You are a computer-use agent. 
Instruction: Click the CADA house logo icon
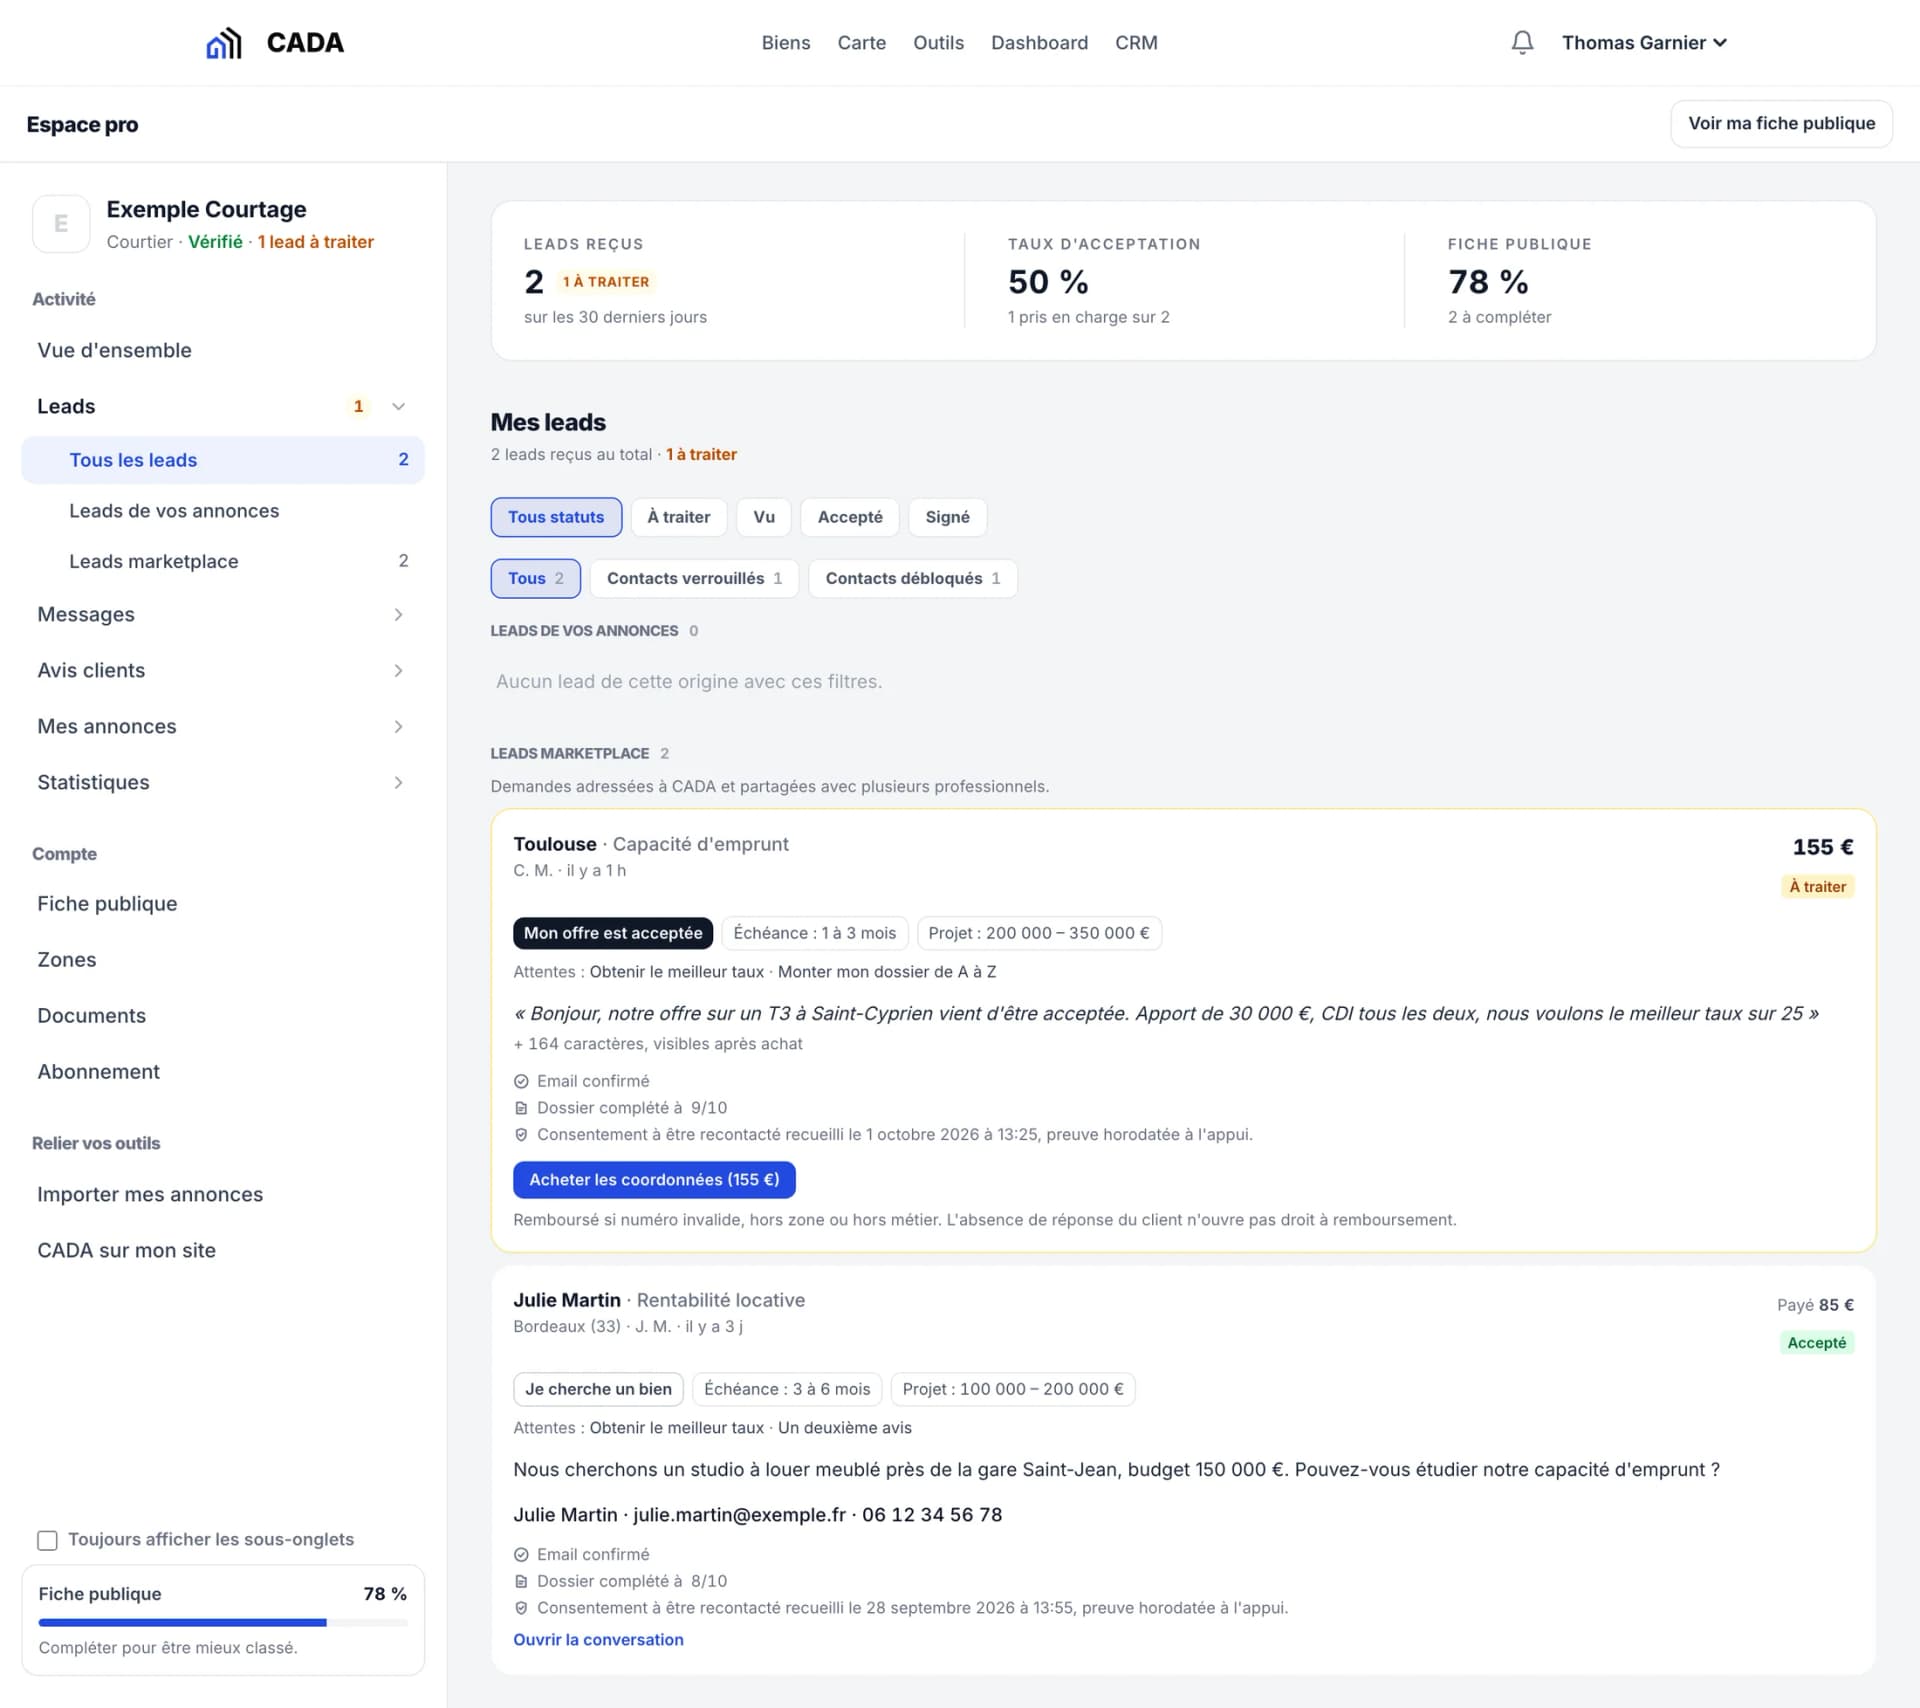click(x=224, y=43)
